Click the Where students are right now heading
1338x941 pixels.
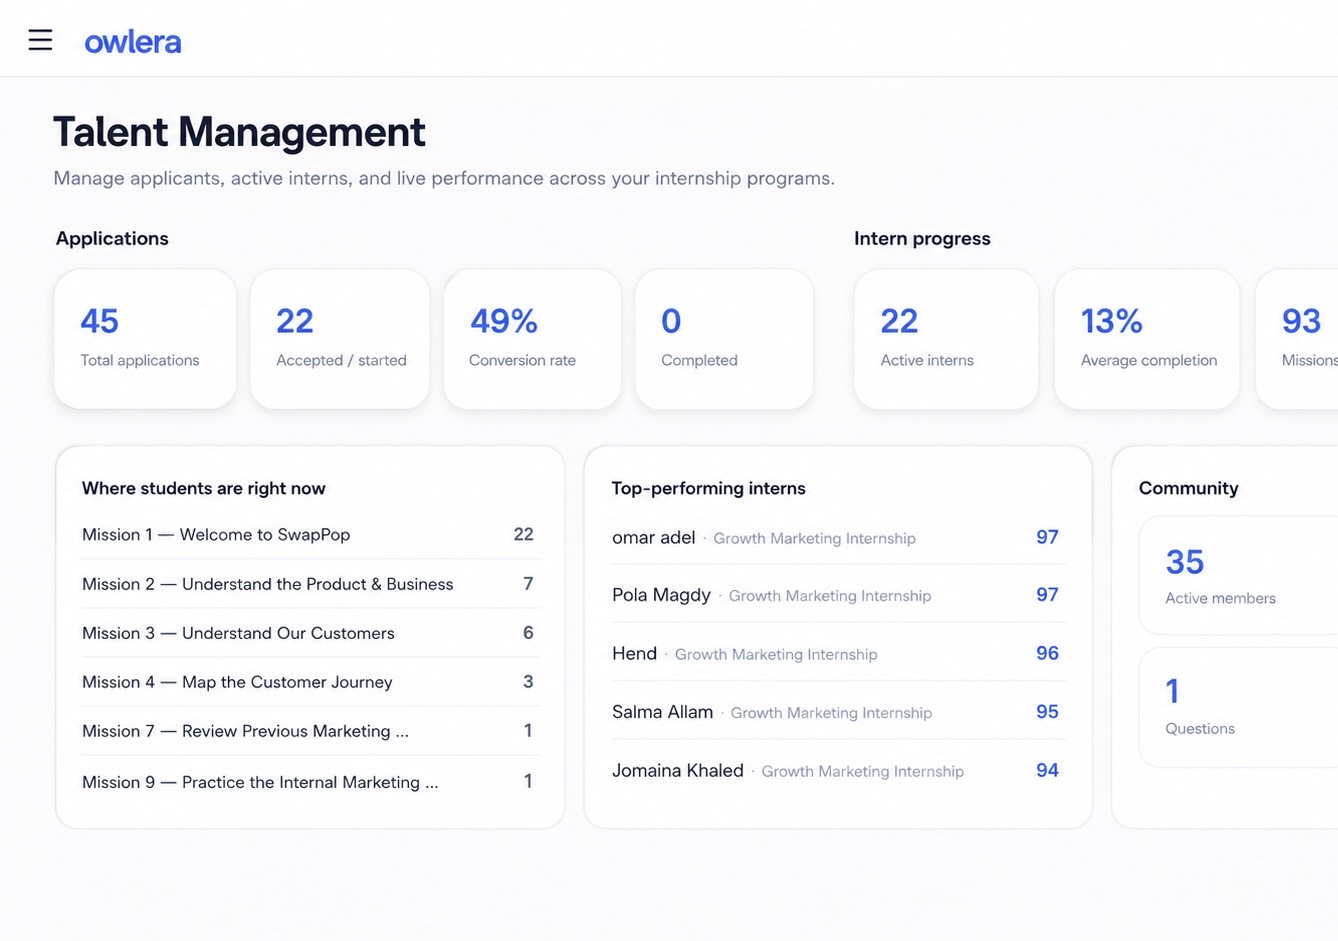(x=204, y=488)
